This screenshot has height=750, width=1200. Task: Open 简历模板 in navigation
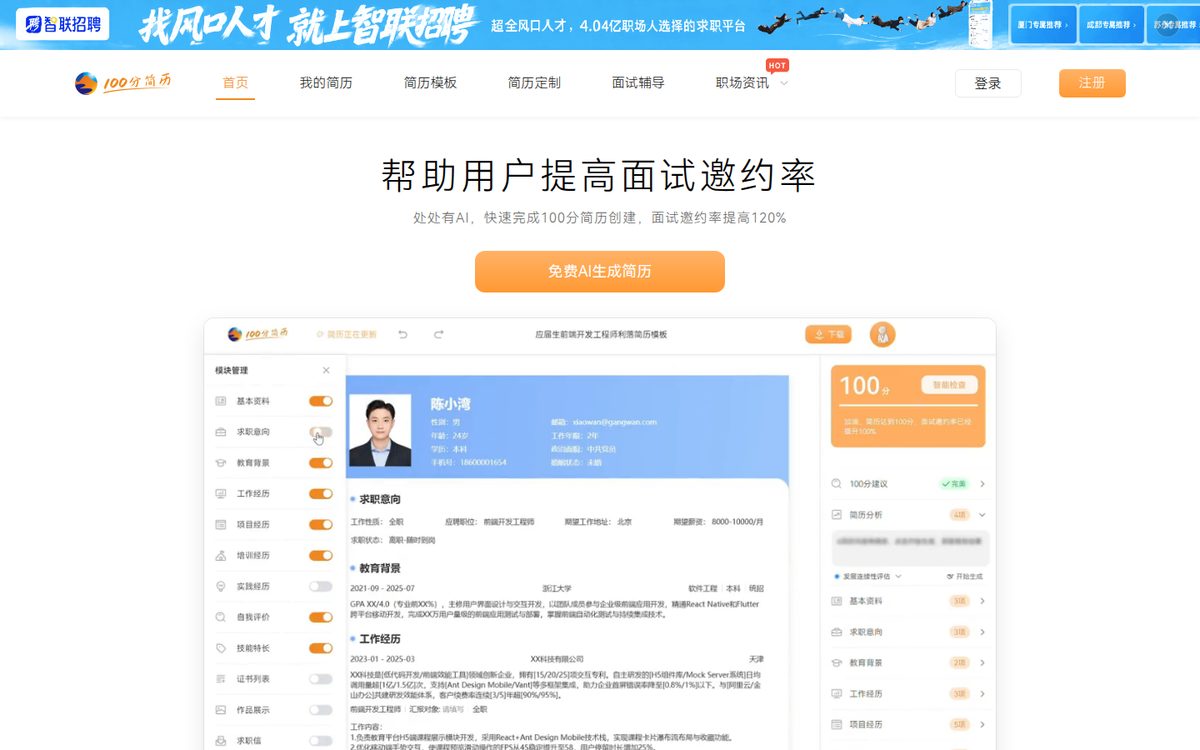[430, 83]
